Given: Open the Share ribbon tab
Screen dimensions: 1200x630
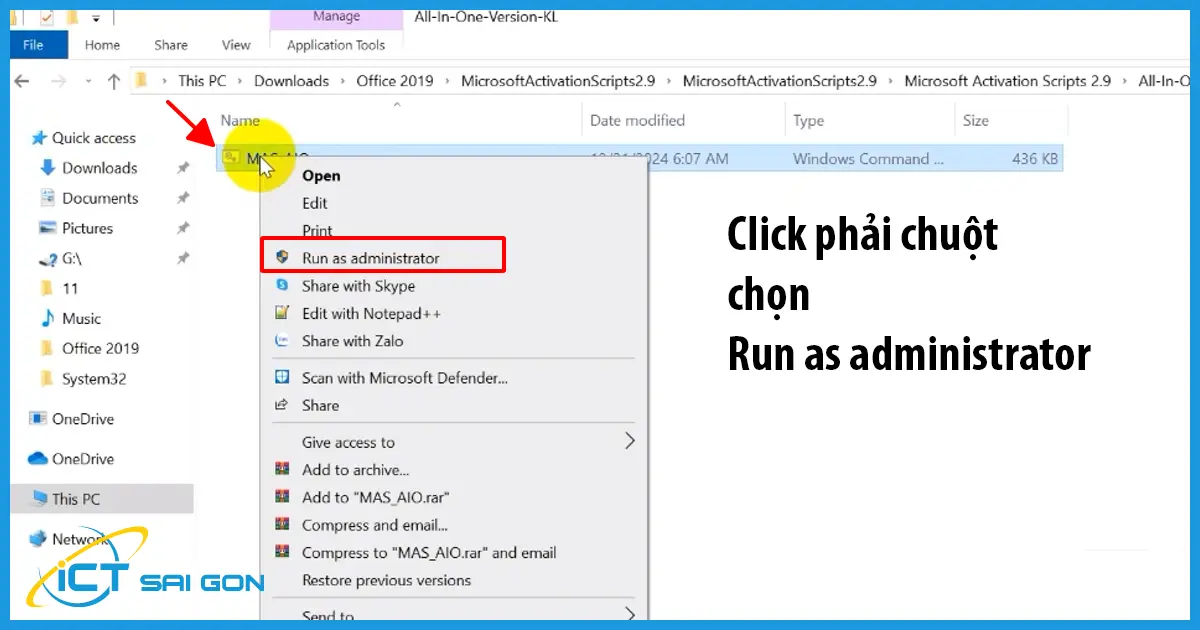Looking at the screenshot, I should coord(171,44).
